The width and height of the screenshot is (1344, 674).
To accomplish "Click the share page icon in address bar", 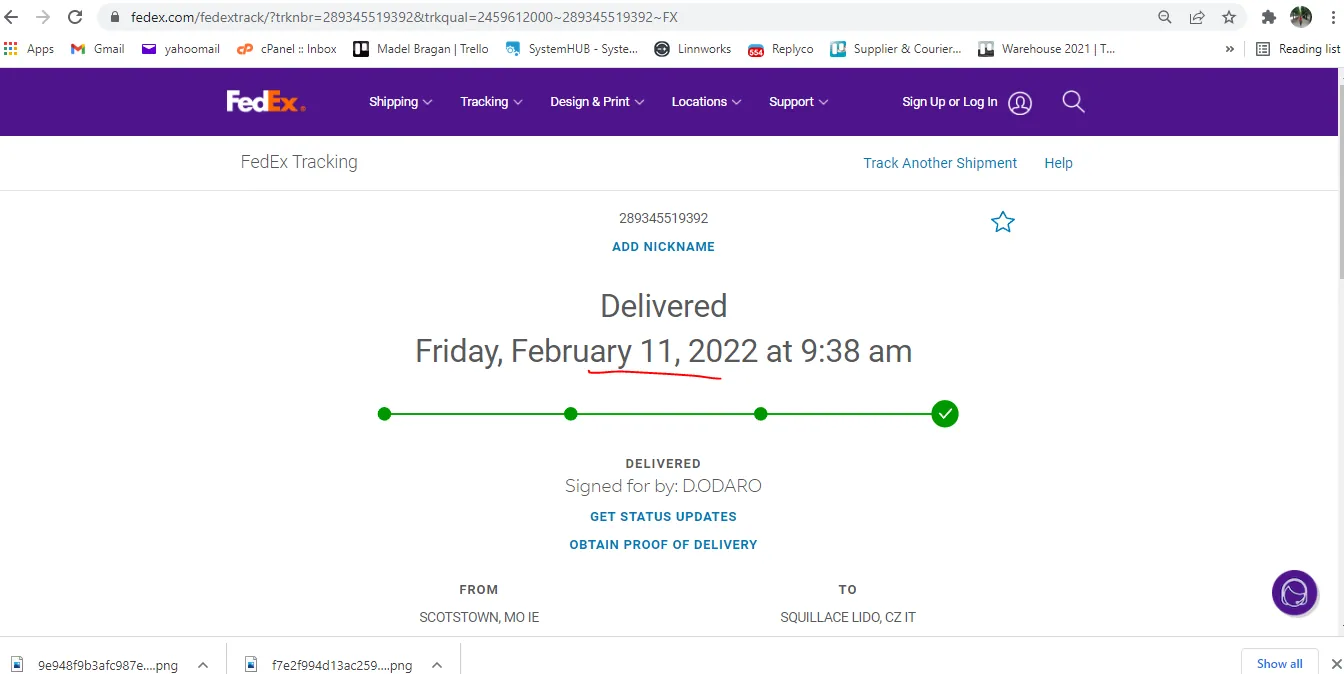I will click(1197, 17).
